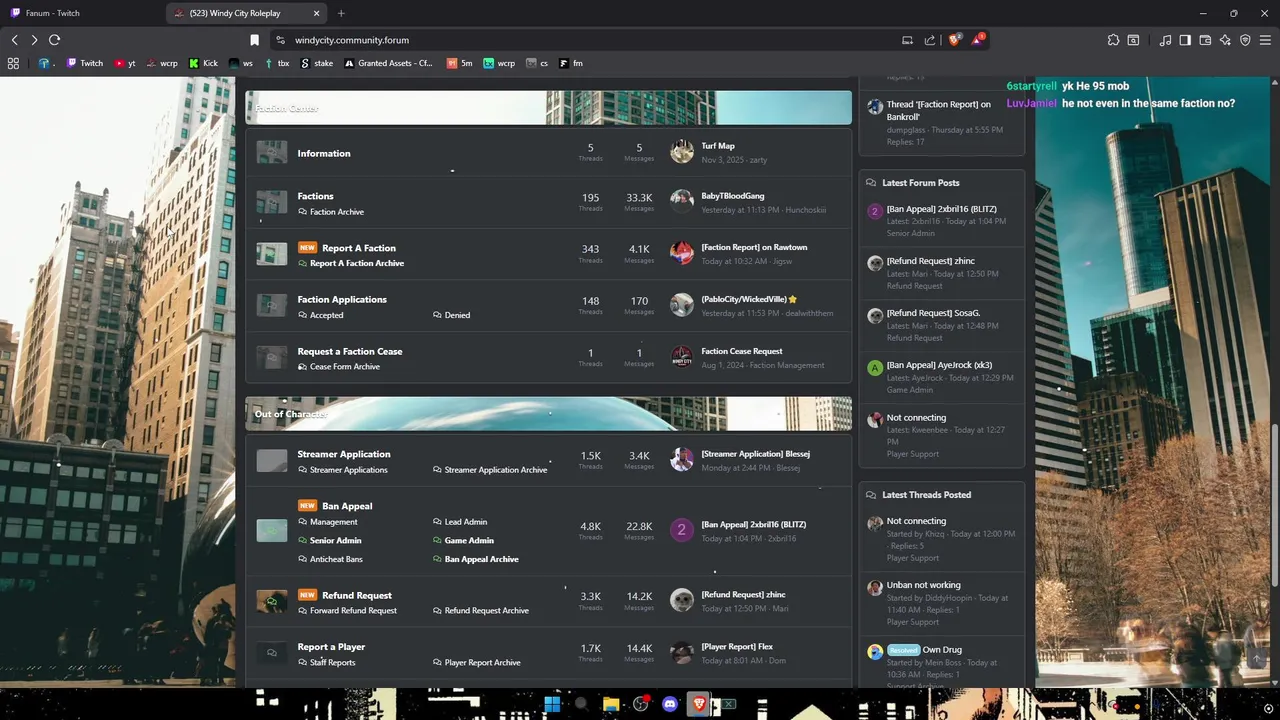Viewport: 1280px width, 720px height.
Task: Go back with the browser back arrow
Action: [14, 40]
